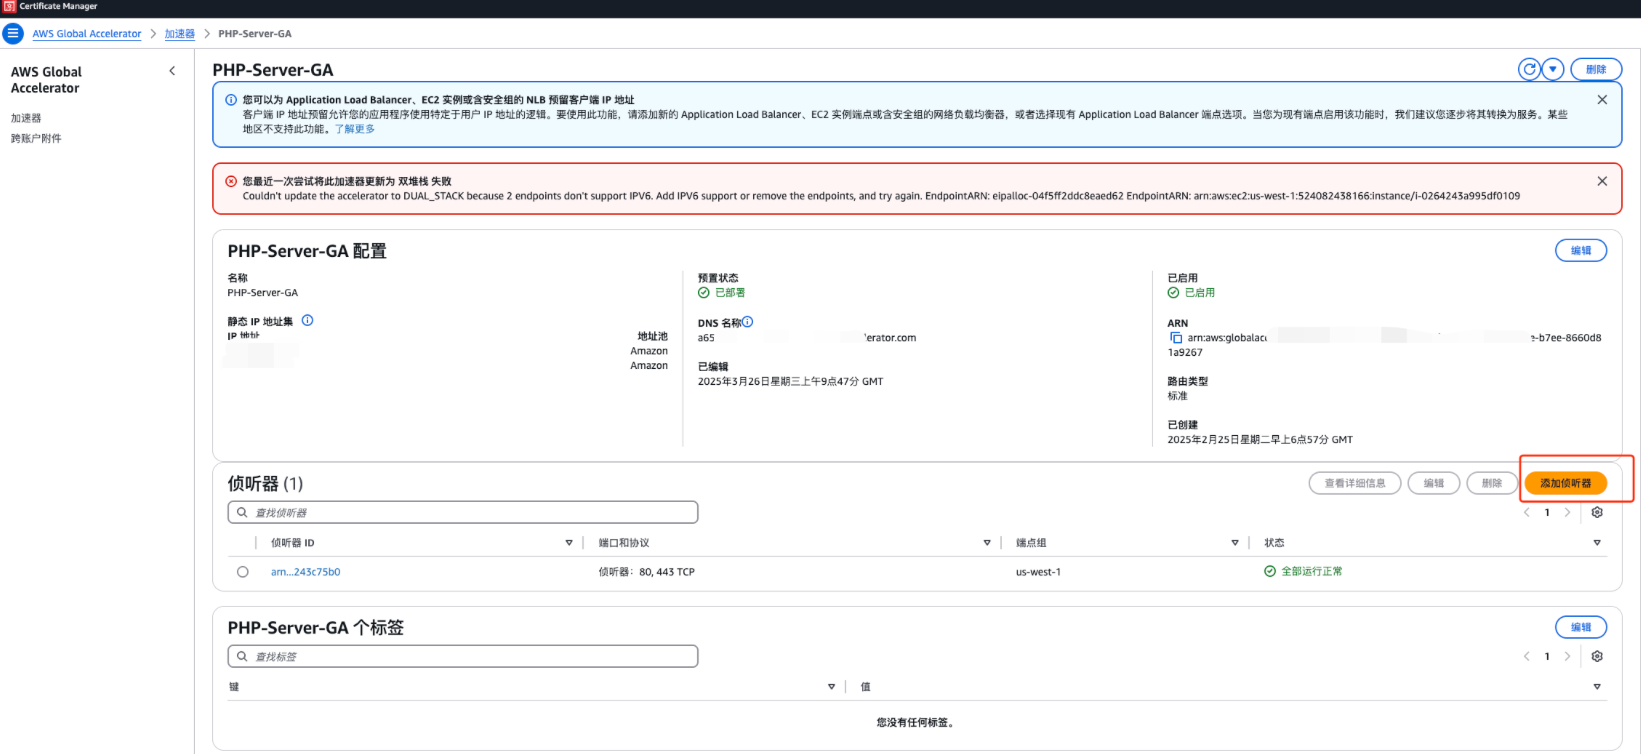Screen dimensions: 1641x754
Task: Edit the PHP-Server-GA 配置 section
Action: pos(1581,251)
